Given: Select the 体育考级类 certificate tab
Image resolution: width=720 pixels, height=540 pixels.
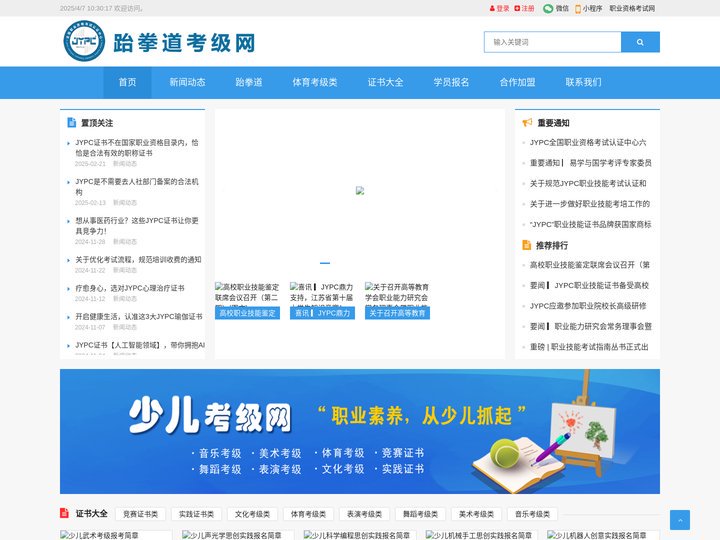Looking at the screenshot, I should coord(309,514).
